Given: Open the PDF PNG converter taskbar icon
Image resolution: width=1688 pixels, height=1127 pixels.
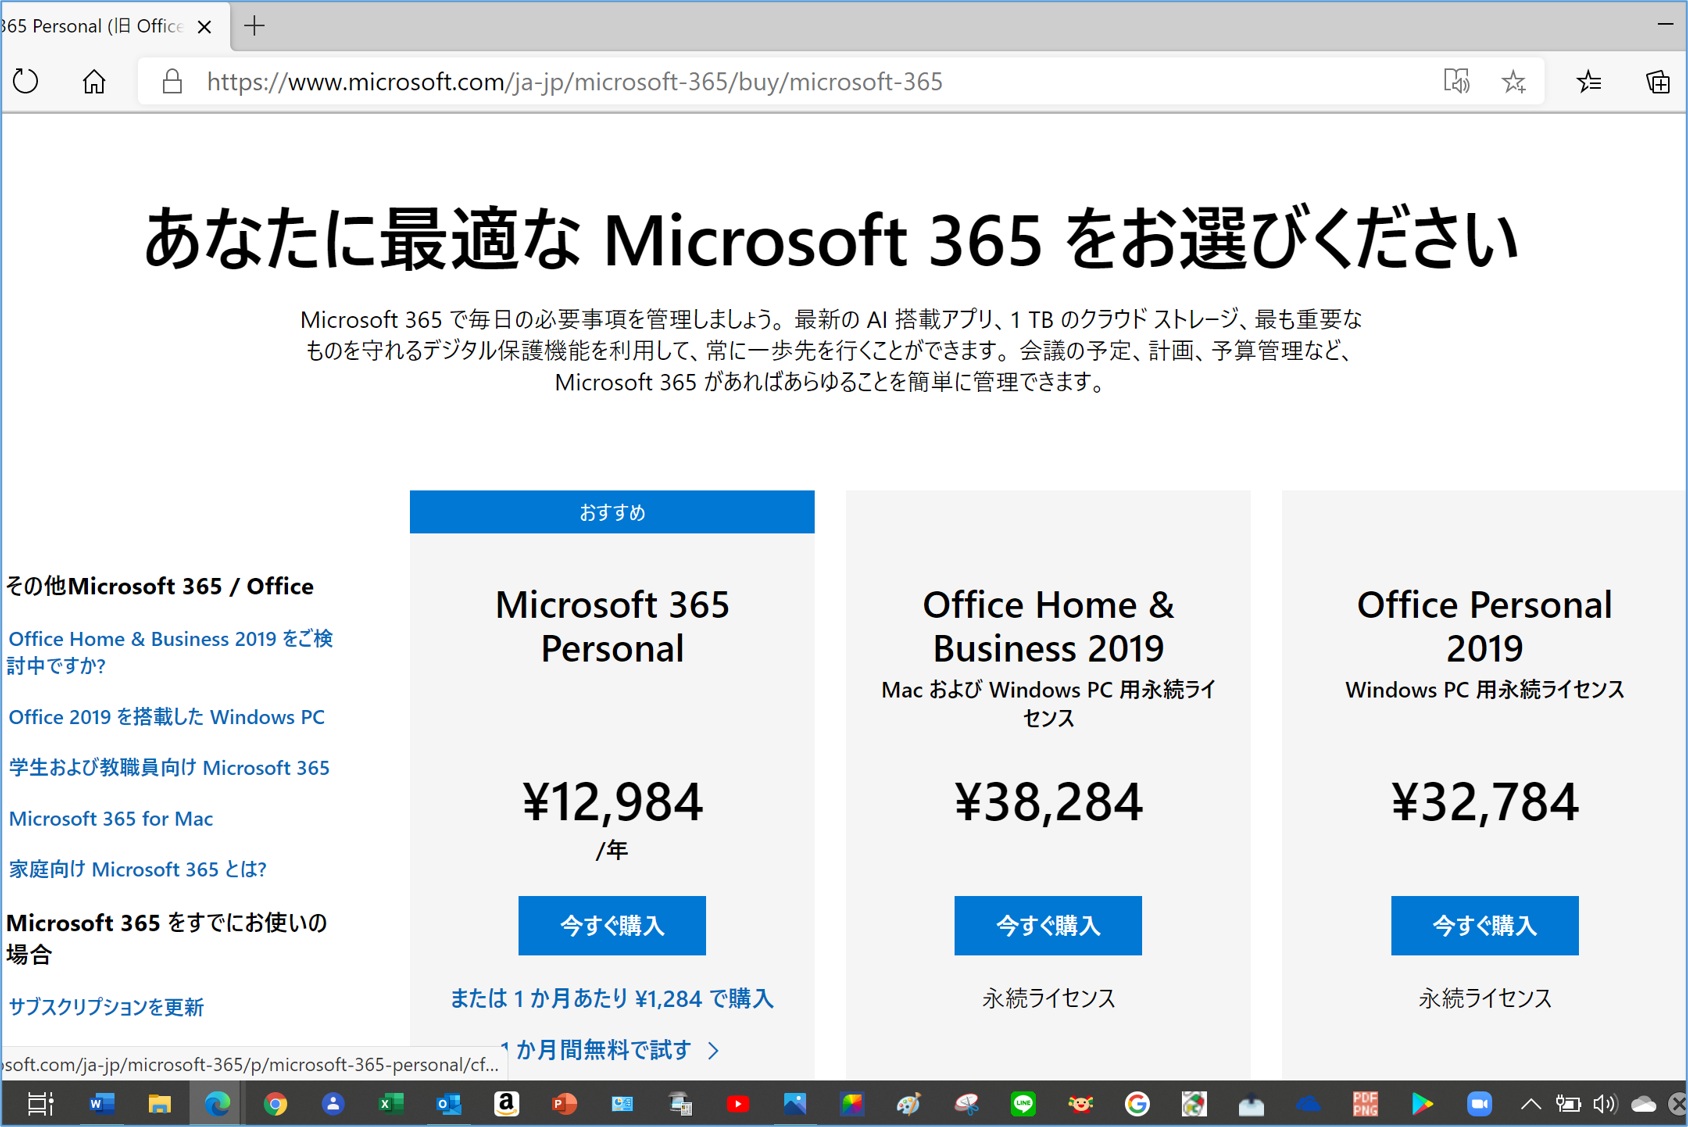Looking at the screenshot, I should click(x=1365, y=1104).
